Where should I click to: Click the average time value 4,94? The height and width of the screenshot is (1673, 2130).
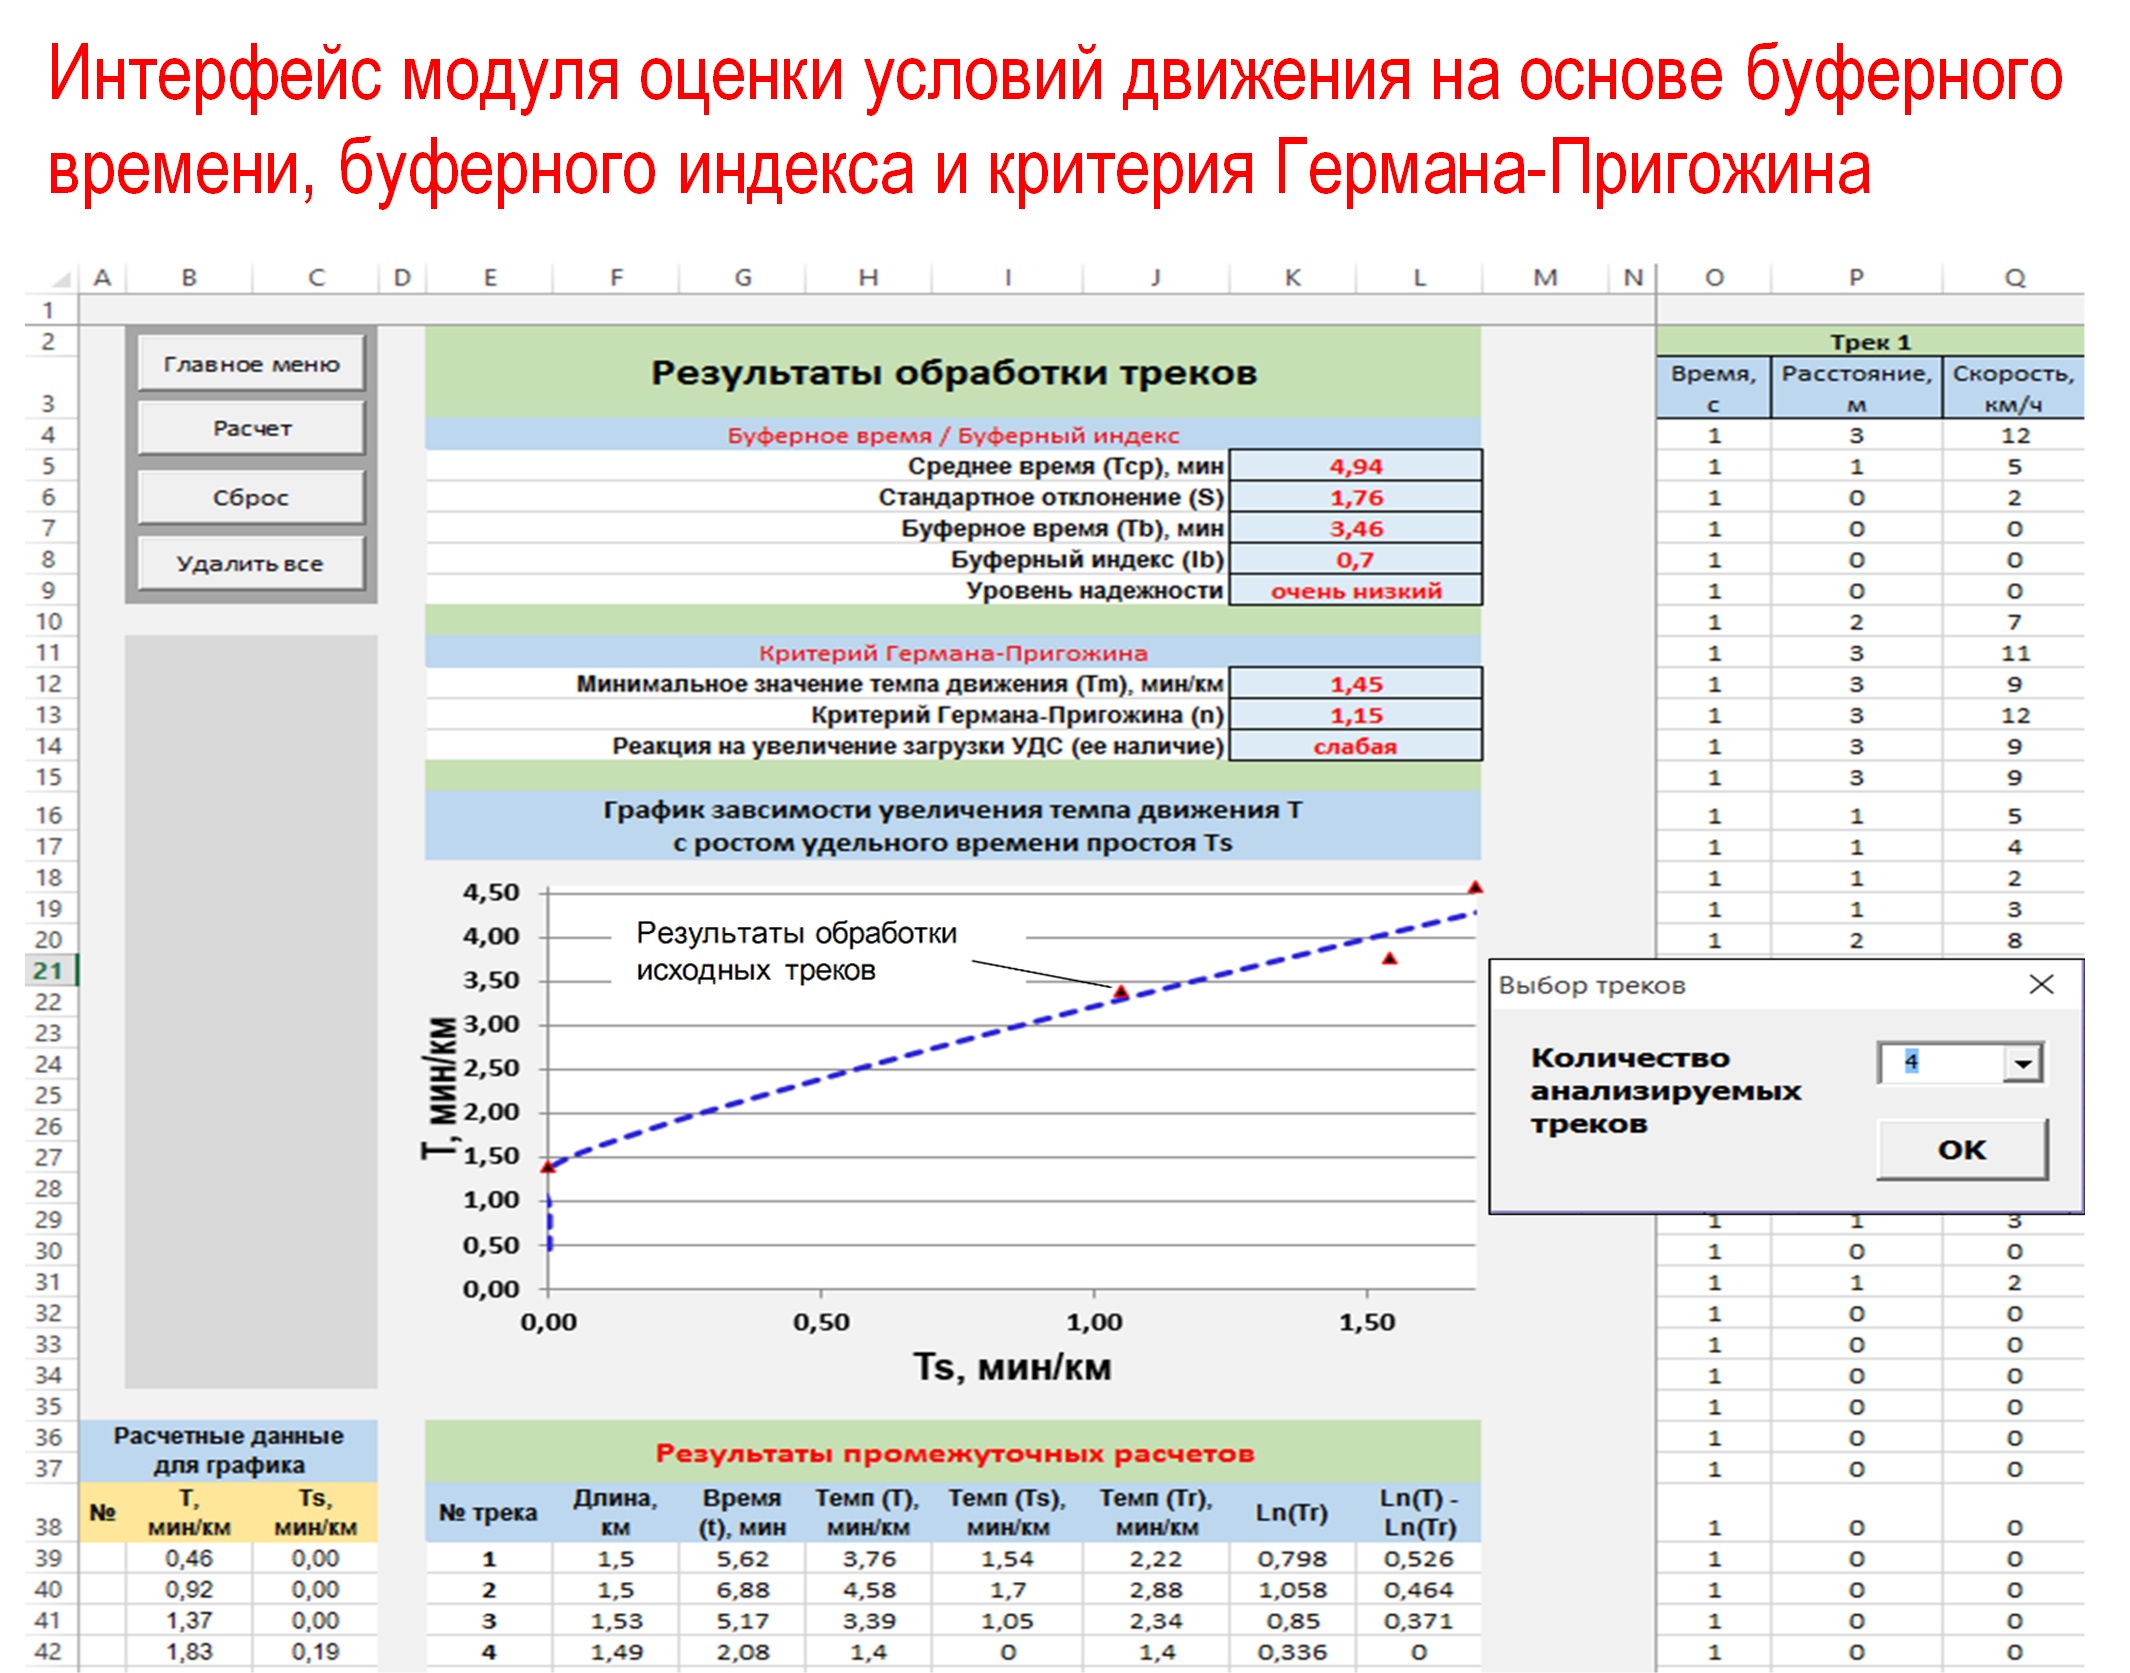point(1355,466)
